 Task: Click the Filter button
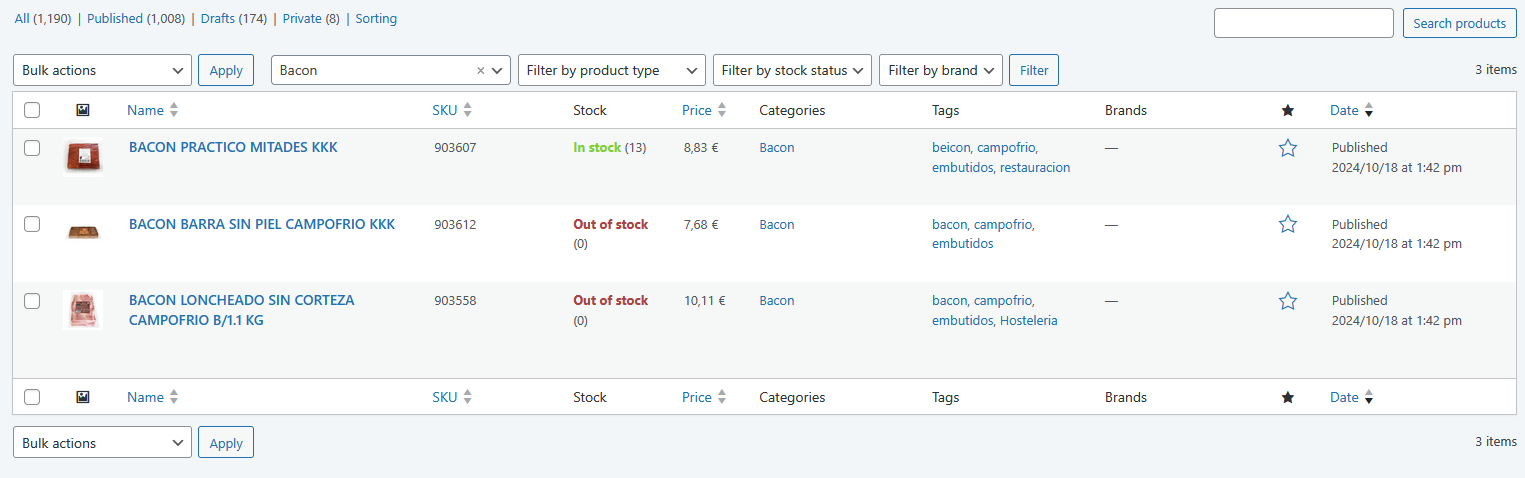pos(1033,70)
